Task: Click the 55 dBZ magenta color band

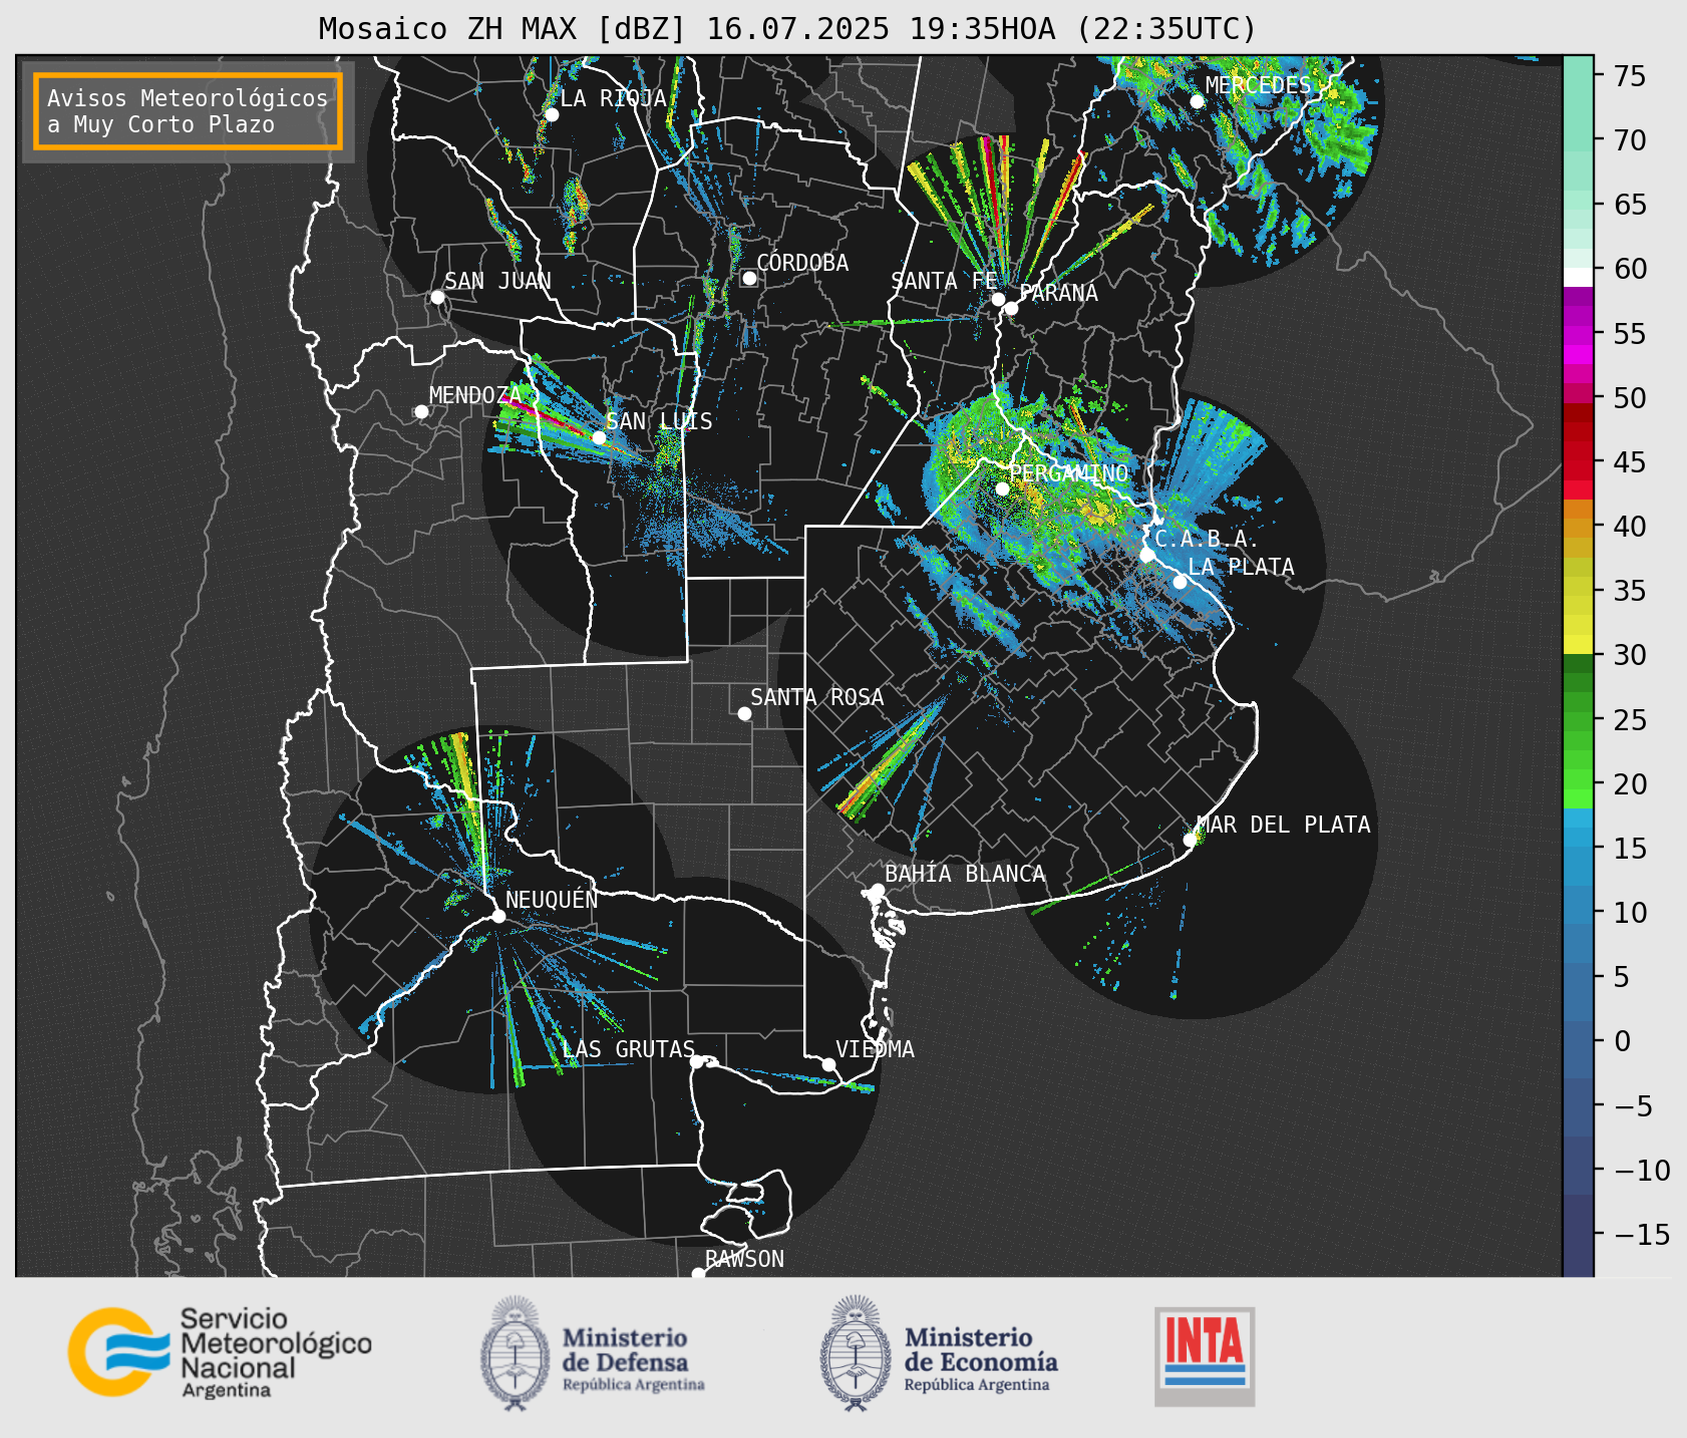Action: pyautogui.click(x=1578, y=333)
